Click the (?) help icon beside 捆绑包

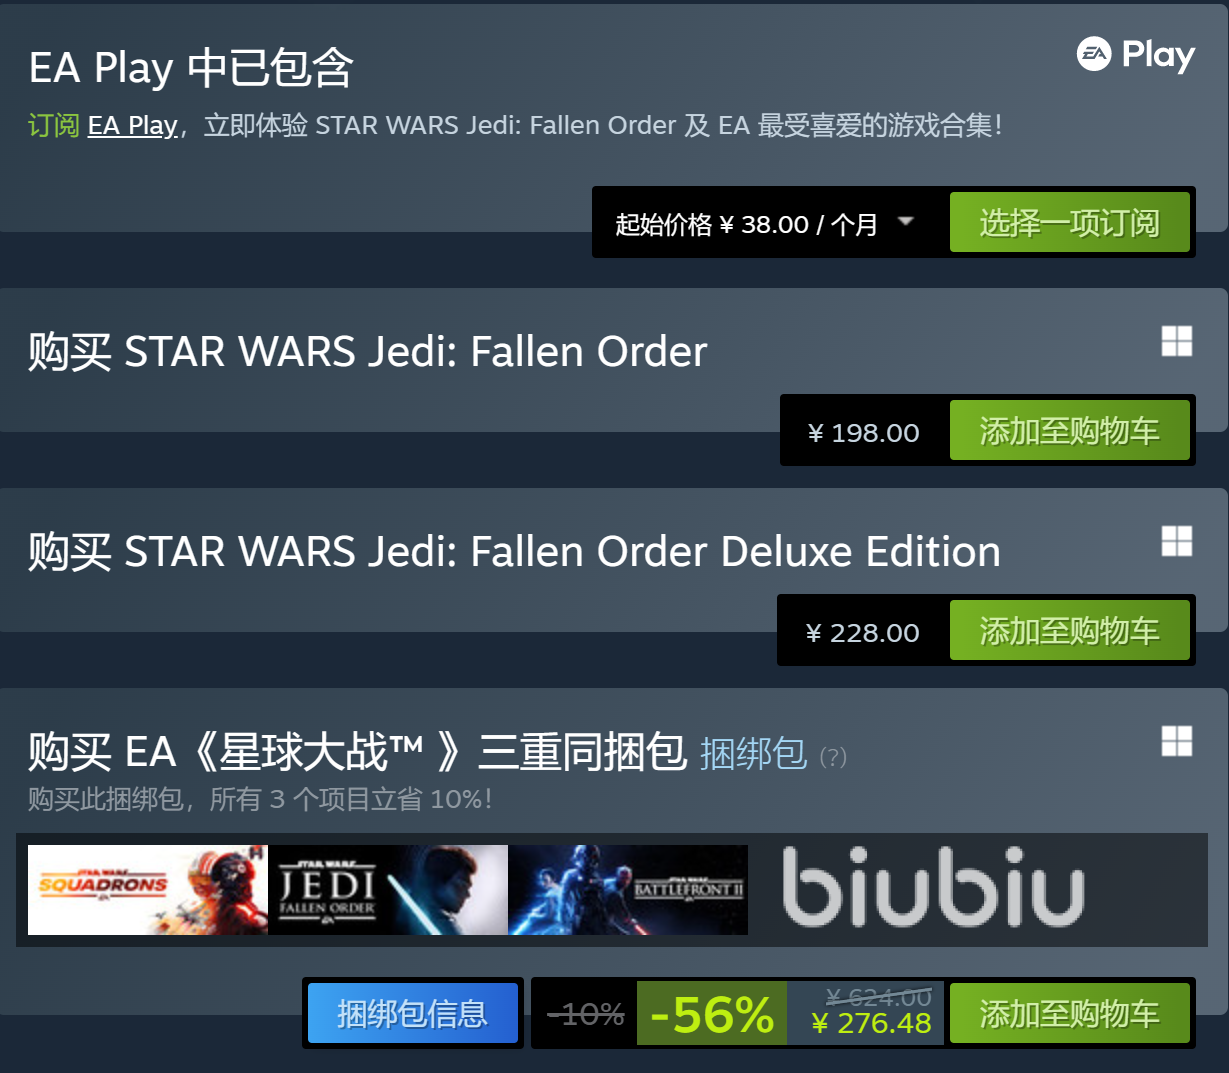pos(833,757)
